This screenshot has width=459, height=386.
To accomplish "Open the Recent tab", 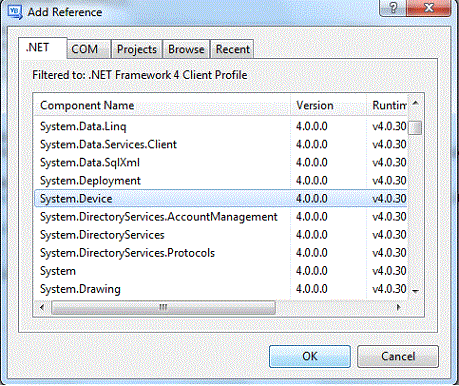I will 232,49.
